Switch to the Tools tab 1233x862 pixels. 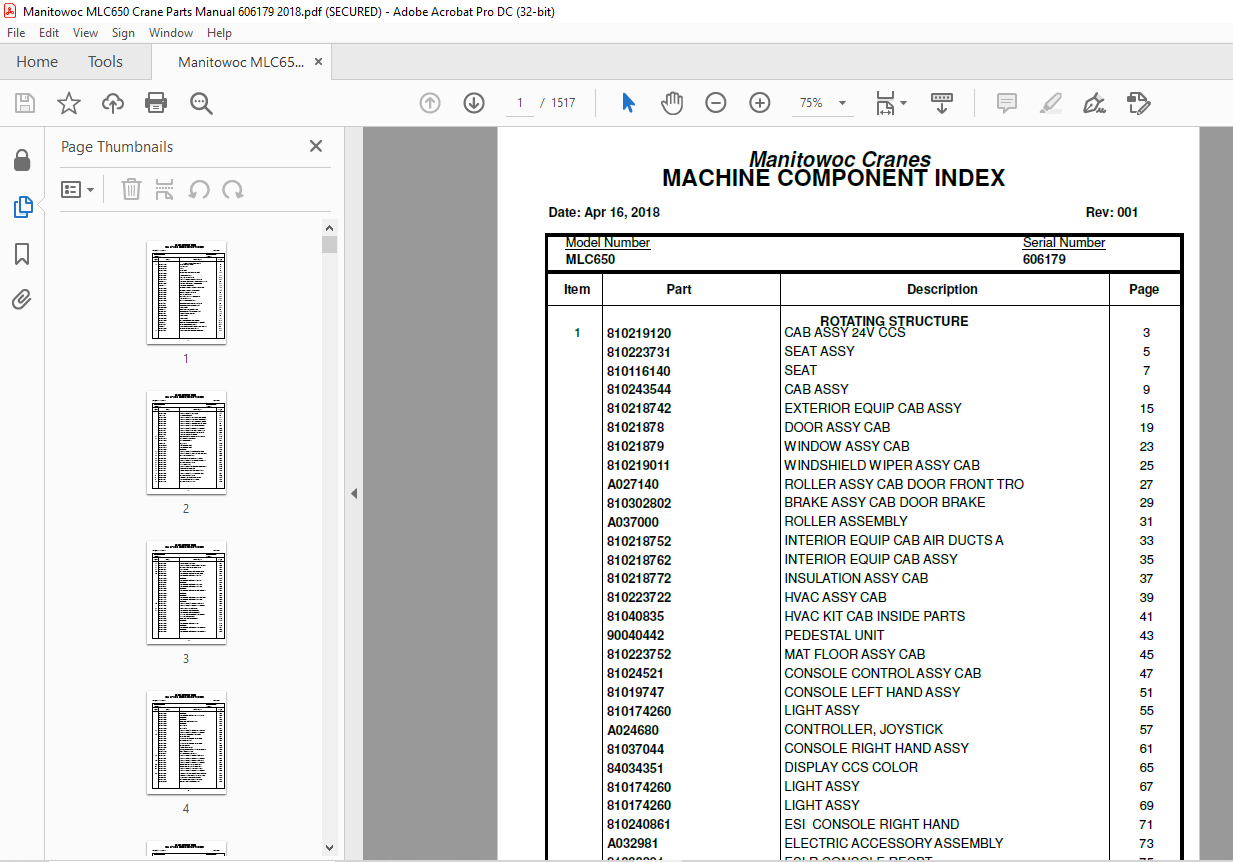click(105, 62)
